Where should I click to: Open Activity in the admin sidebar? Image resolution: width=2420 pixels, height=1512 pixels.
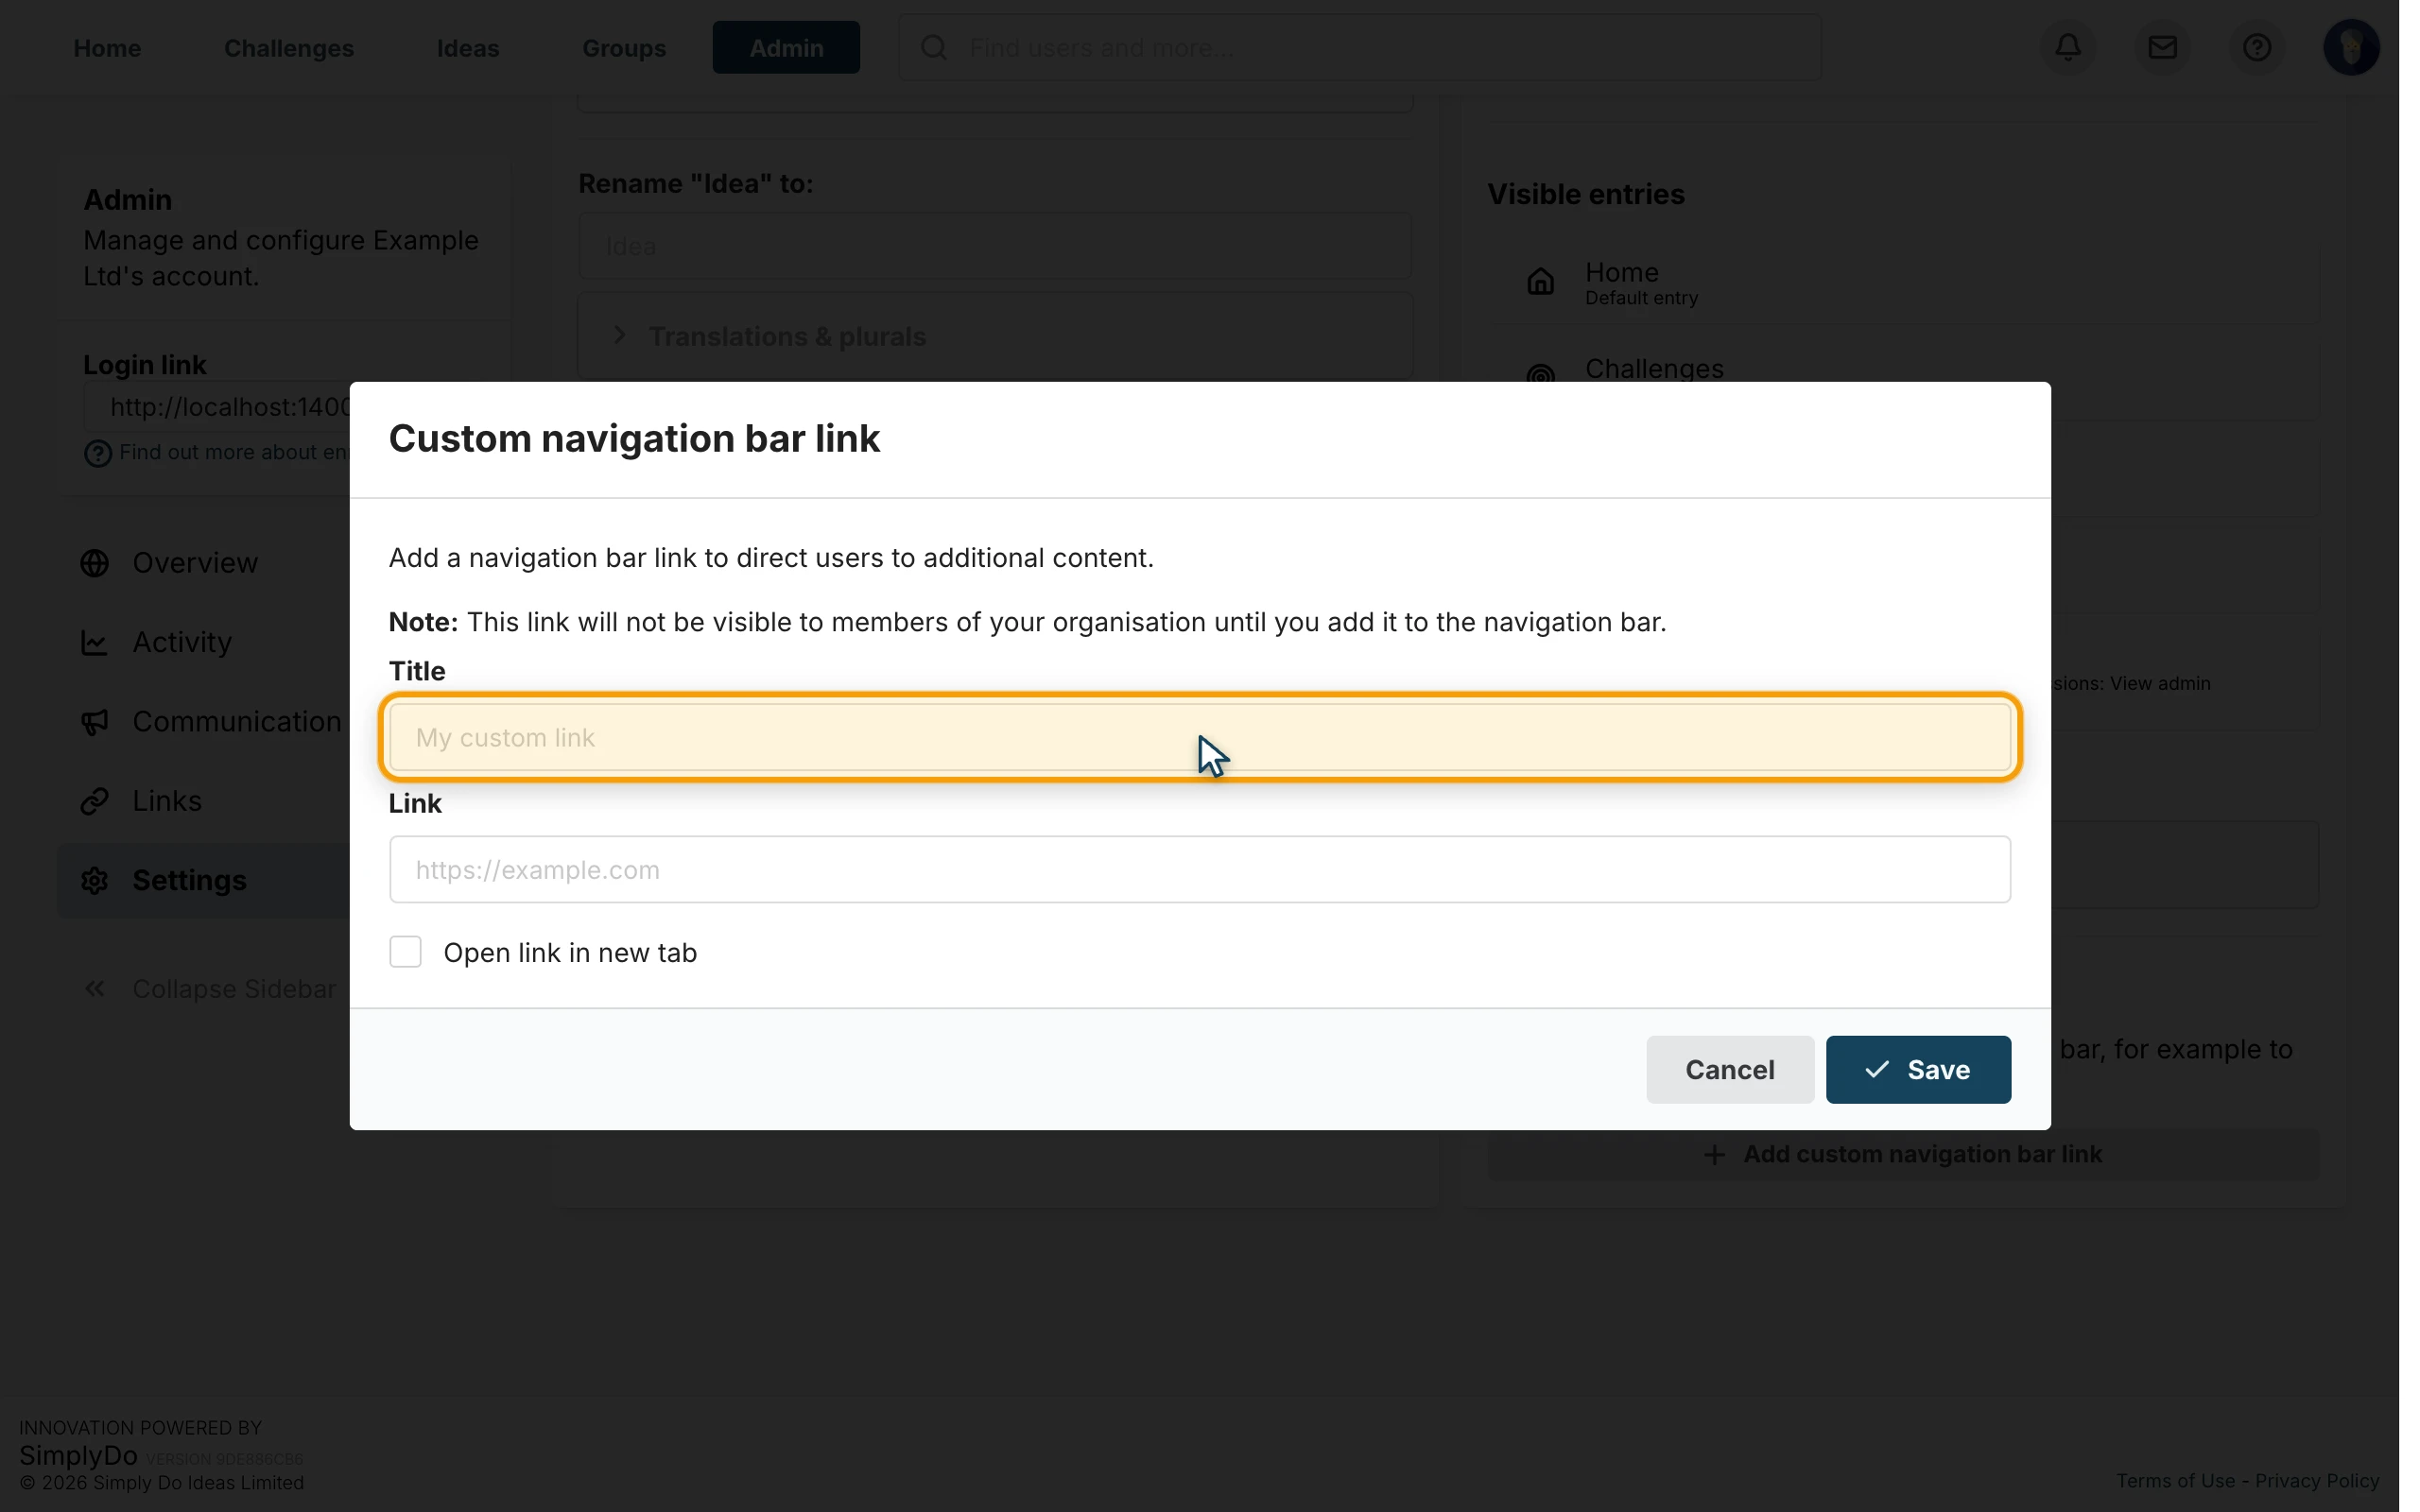tap(182, 642)
